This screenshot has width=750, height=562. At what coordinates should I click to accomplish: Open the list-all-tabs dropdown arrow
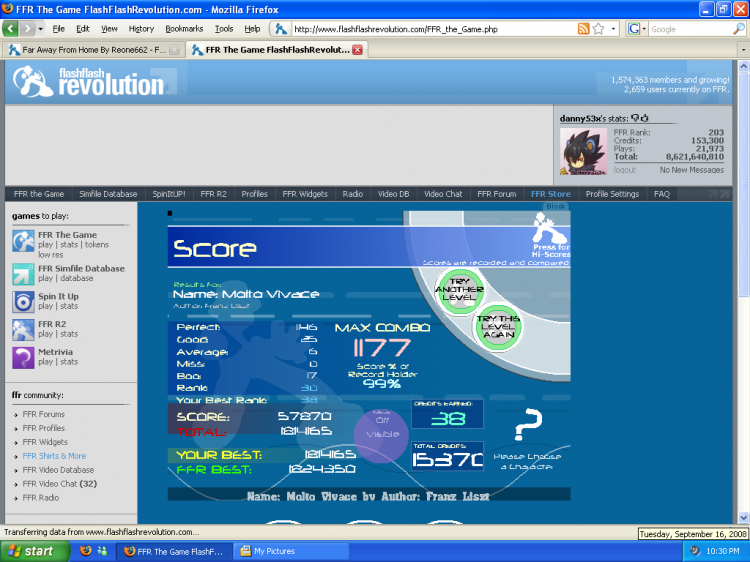tap(743, 50)
